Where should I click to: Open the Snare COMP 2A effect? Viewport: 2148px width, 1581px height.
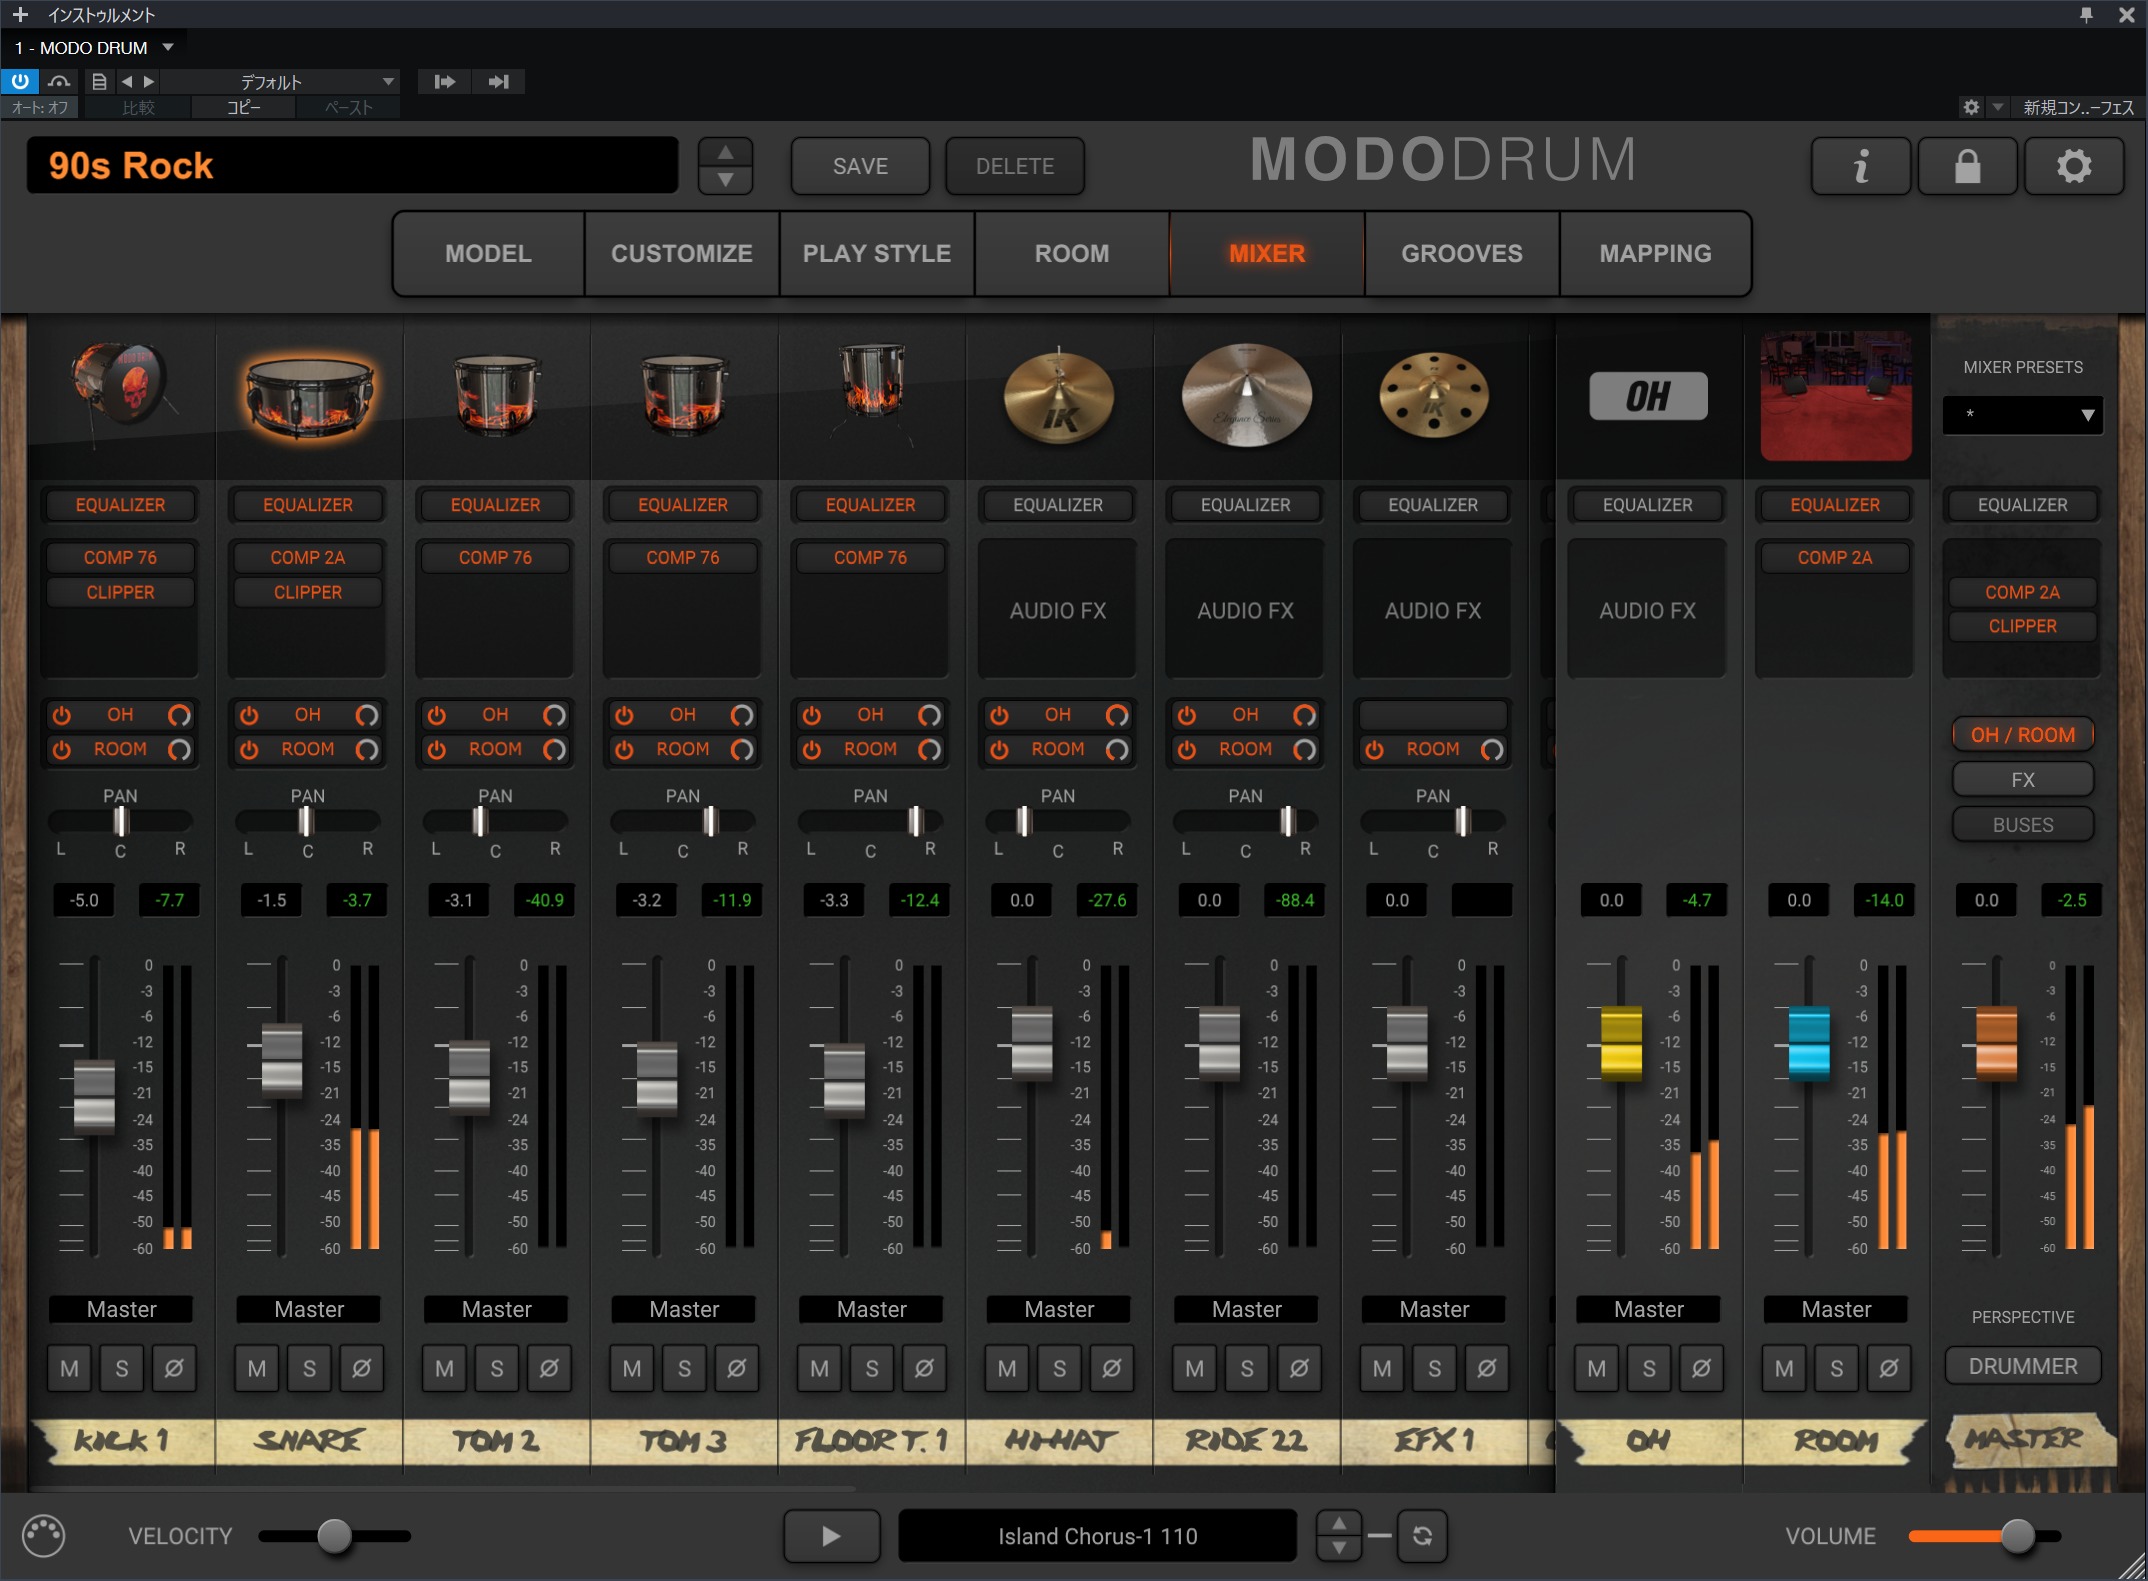[x=308, y=558]
